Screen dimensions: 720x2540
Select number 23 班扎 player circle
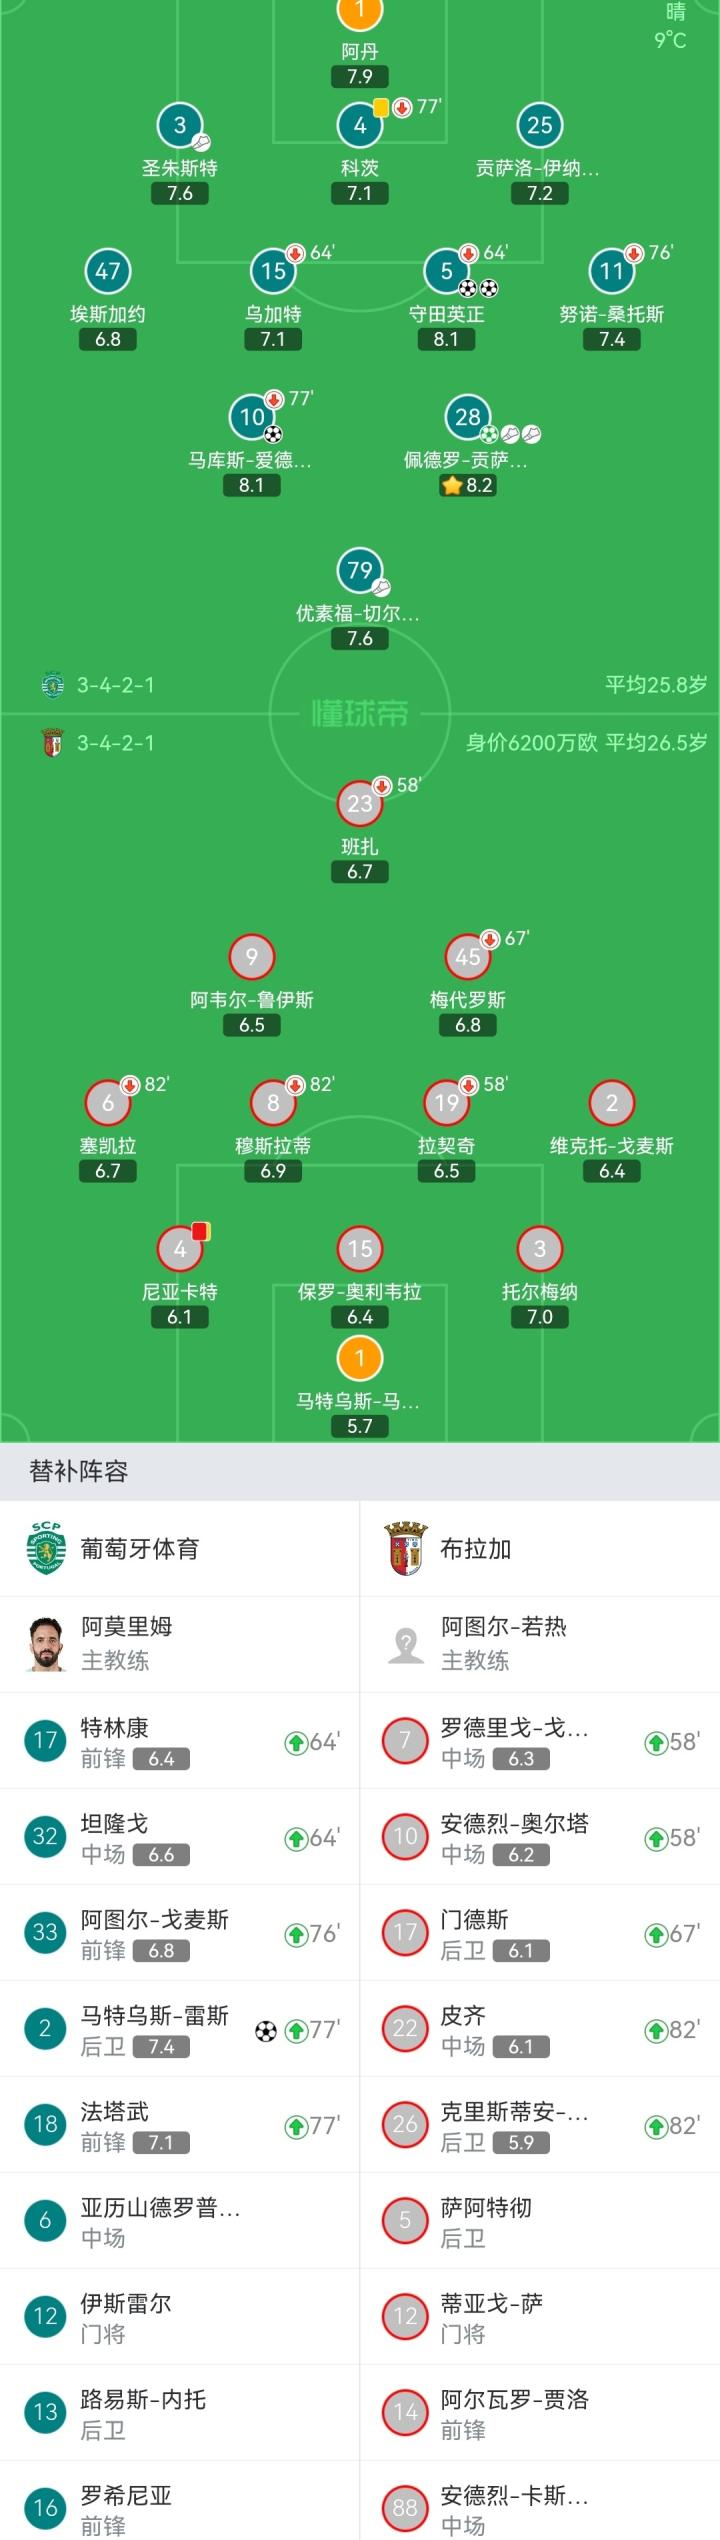(x=360, y=804)
